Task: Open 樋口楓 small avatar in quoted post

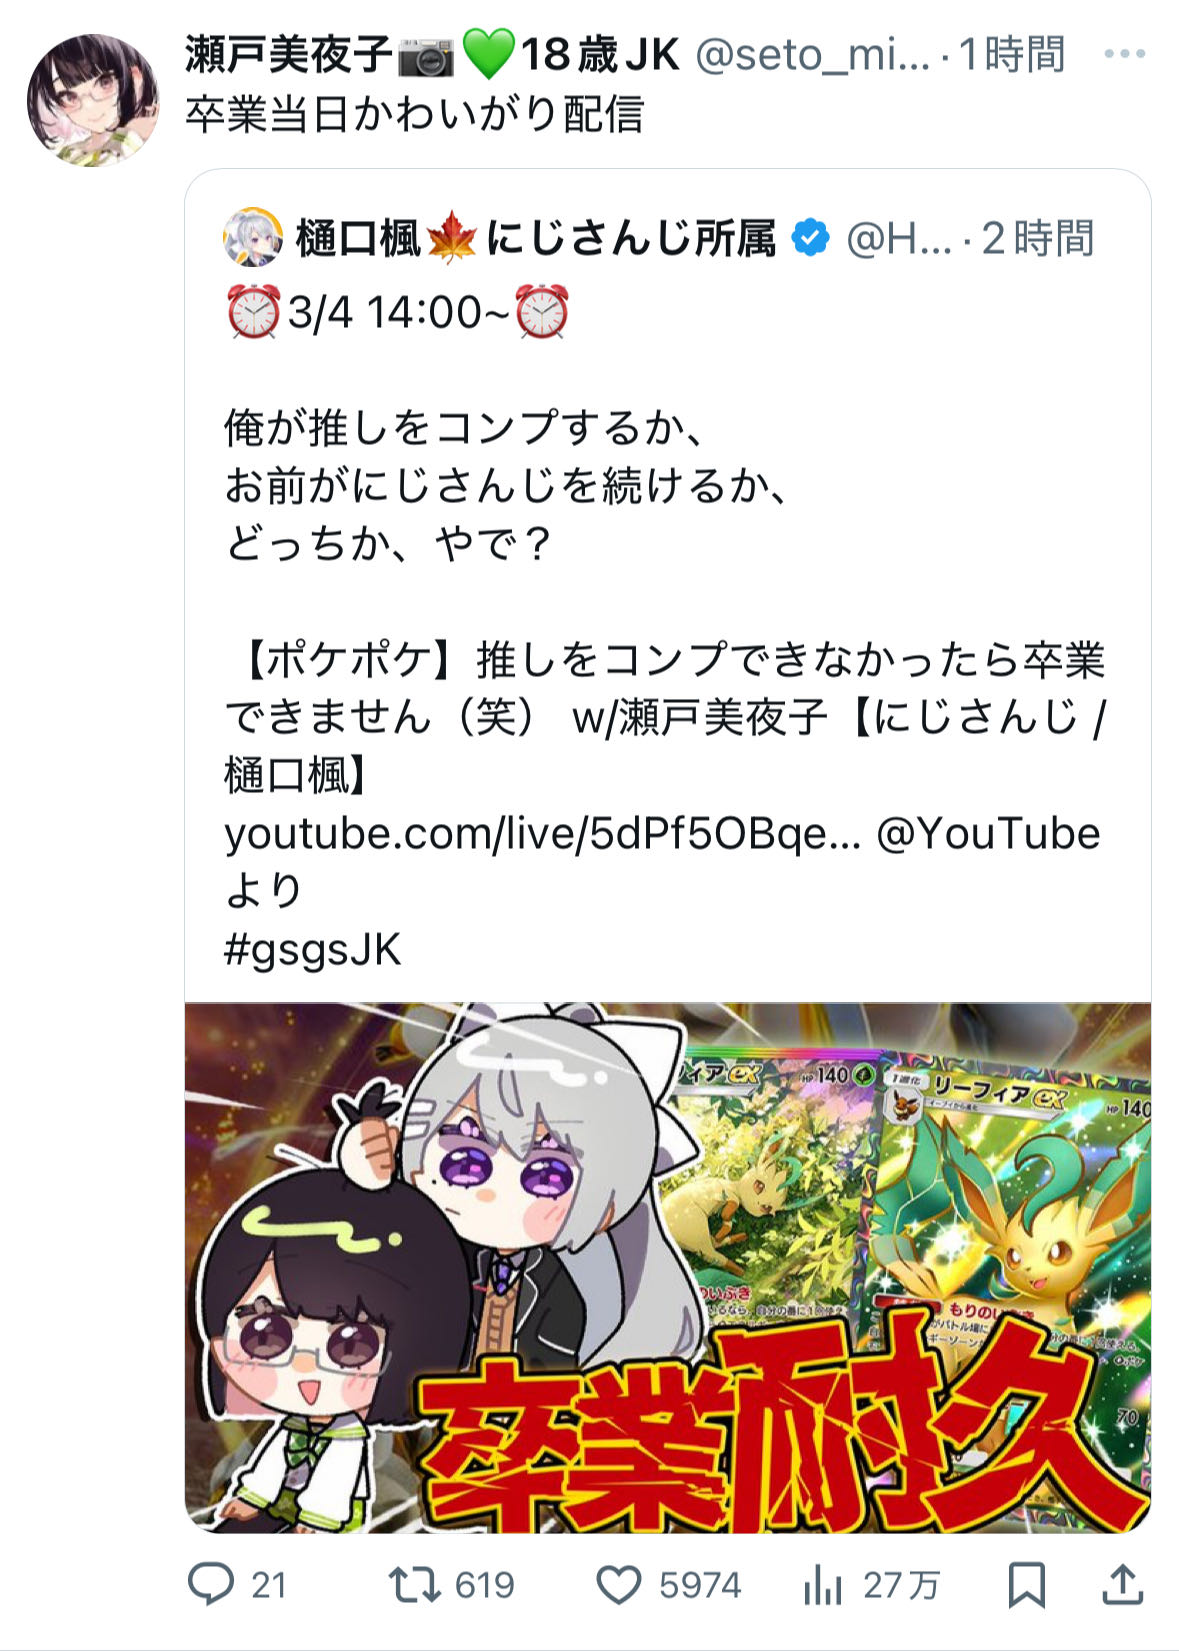Action: 253,238
